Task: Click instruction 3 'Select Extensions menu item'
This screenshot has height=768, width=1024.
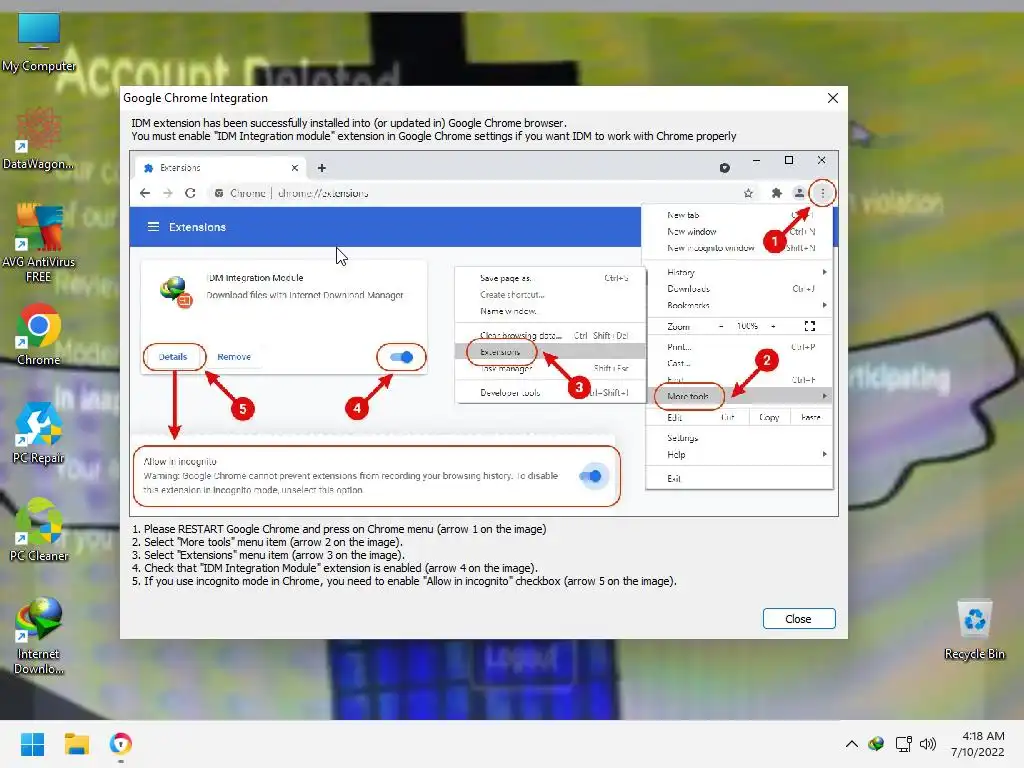Action: 268,555
